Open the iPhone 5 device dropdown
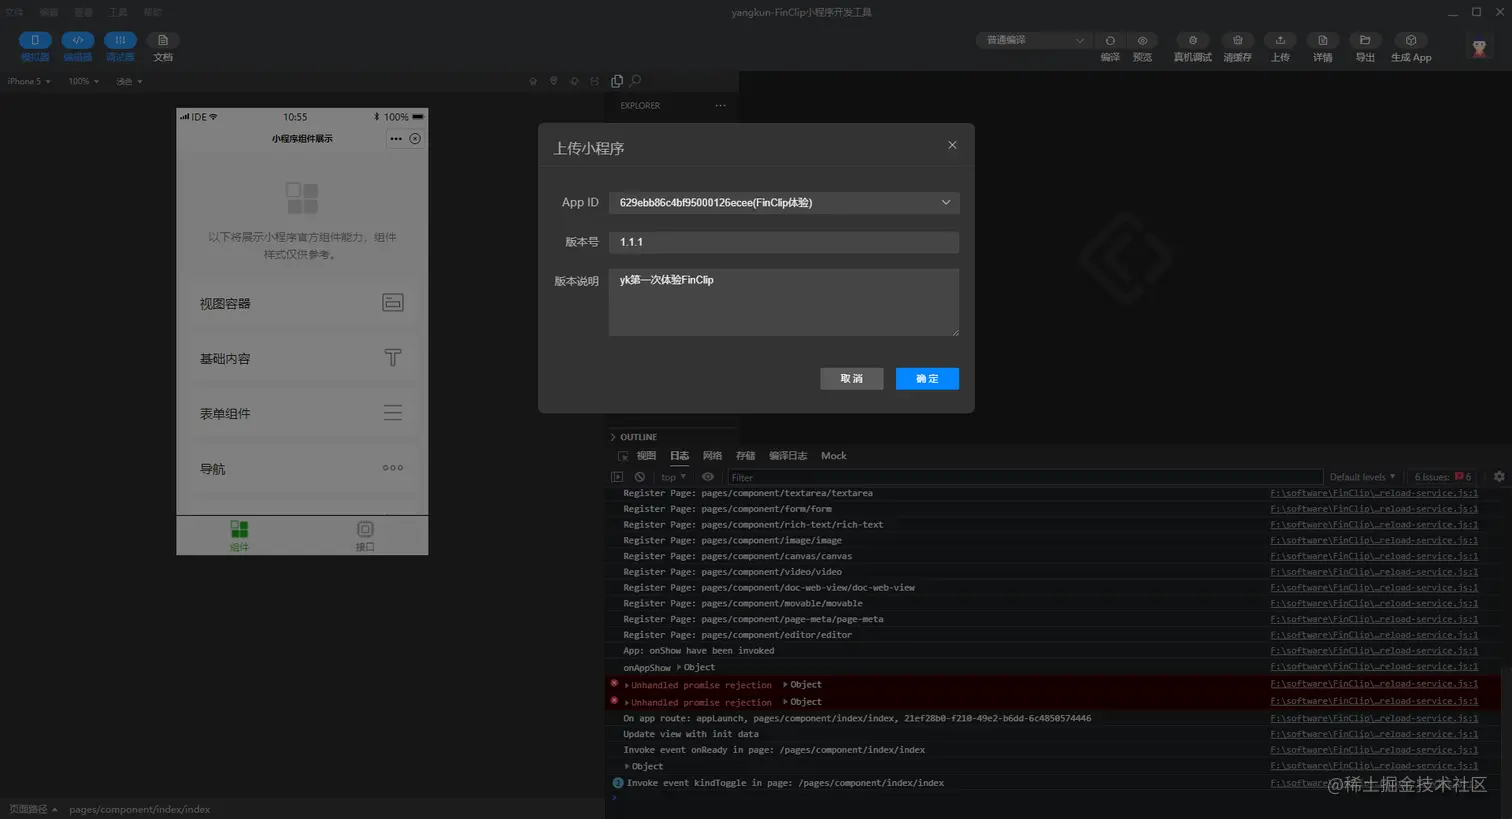The width and height of the screenshot is (1512, 819). pos(30,81)
